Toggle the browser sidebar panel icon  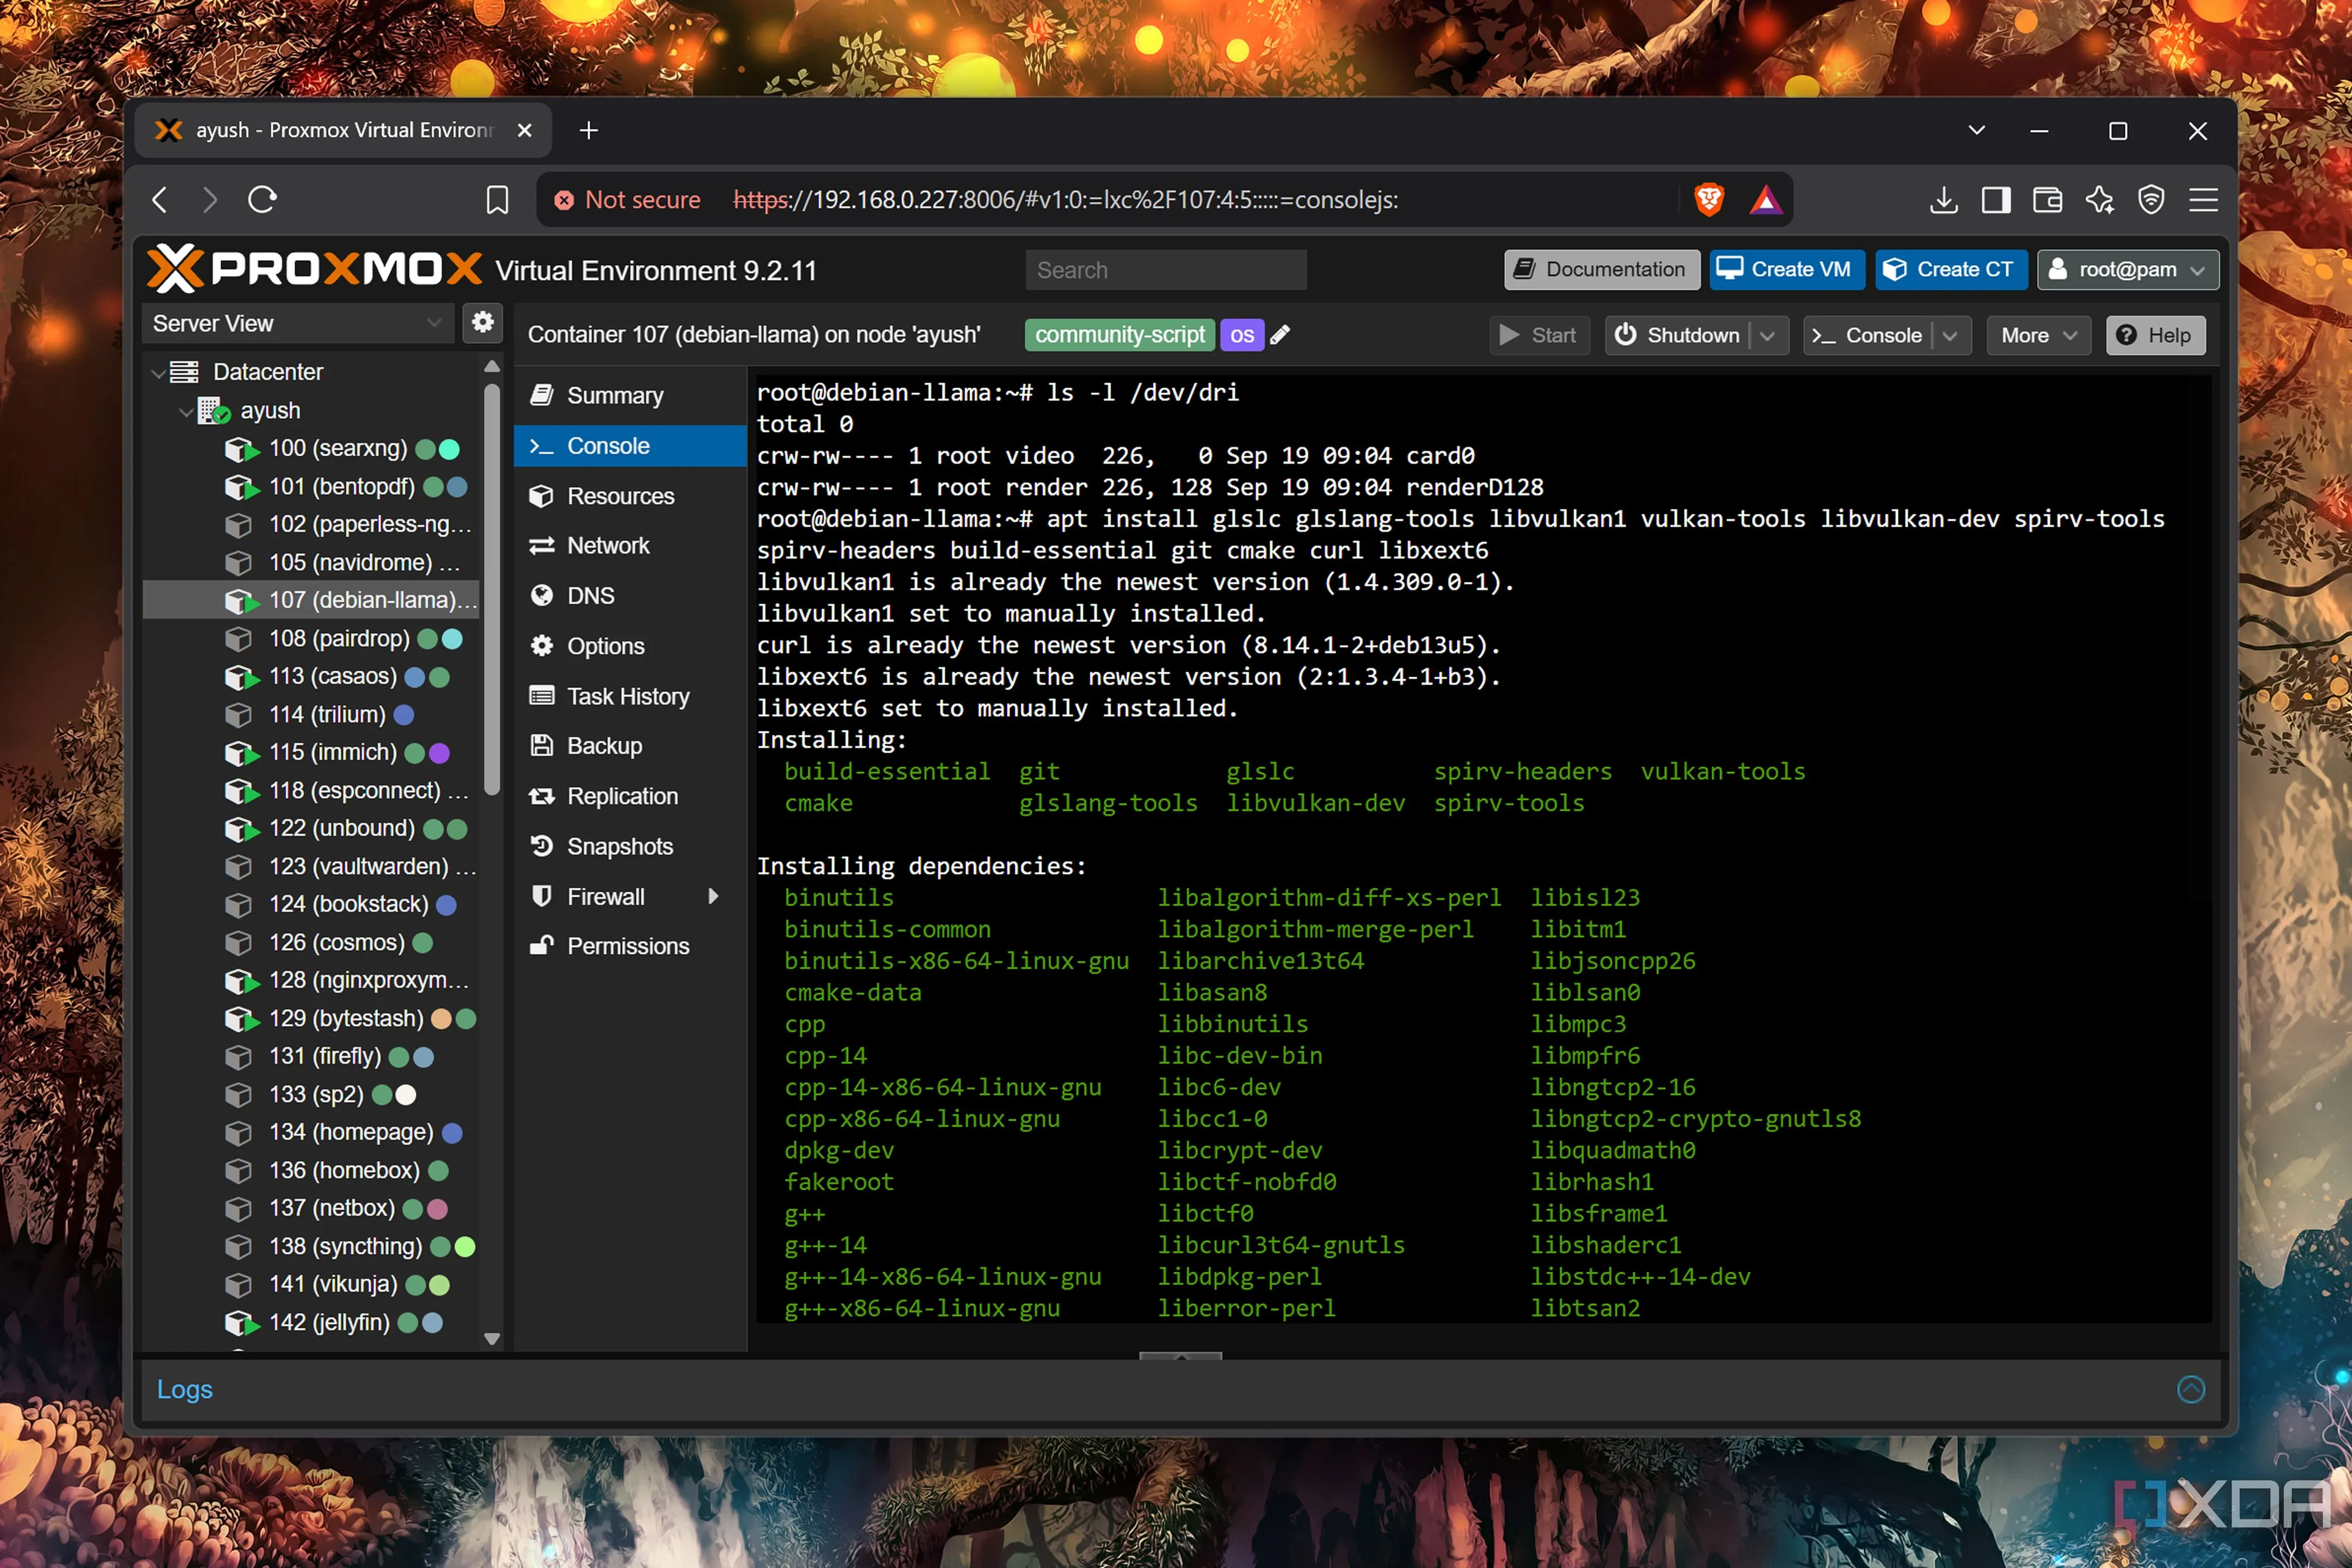pos(1996,200)
